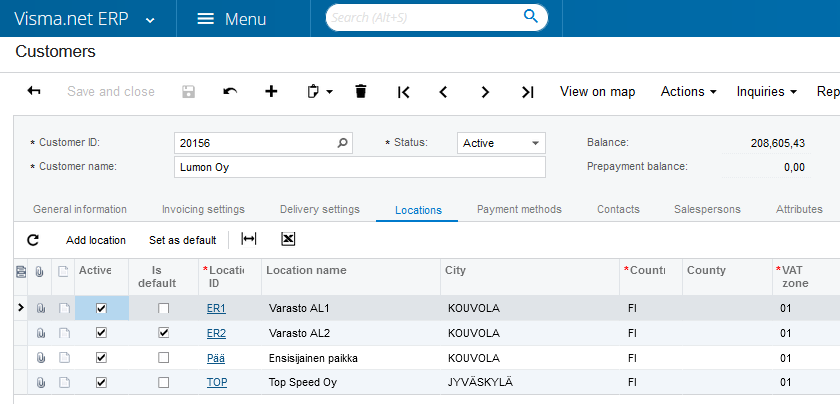Screen dimensions: 840x404
Task: Select the Locations tab
Action: coord(418,210)
